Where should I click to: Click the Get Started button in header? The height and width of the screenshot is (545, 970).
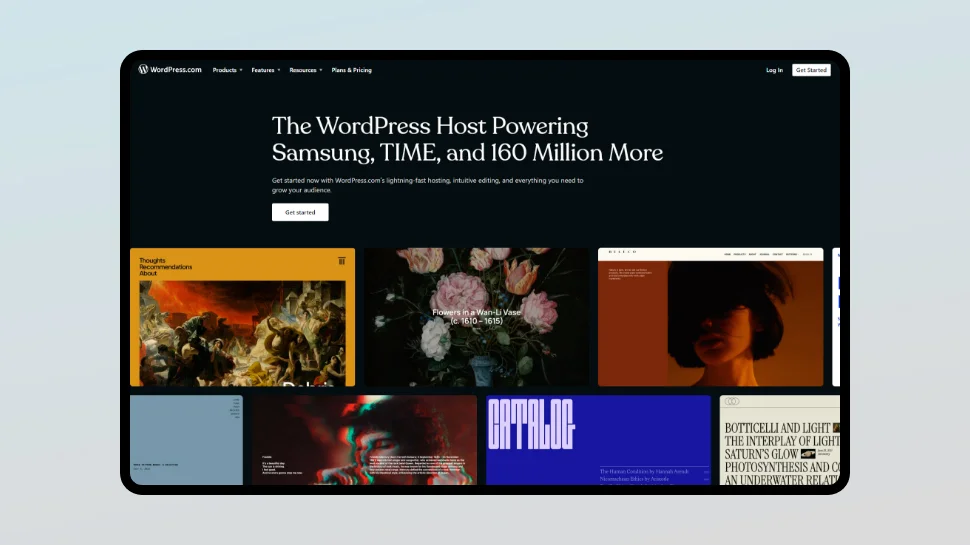click(811, 70)
